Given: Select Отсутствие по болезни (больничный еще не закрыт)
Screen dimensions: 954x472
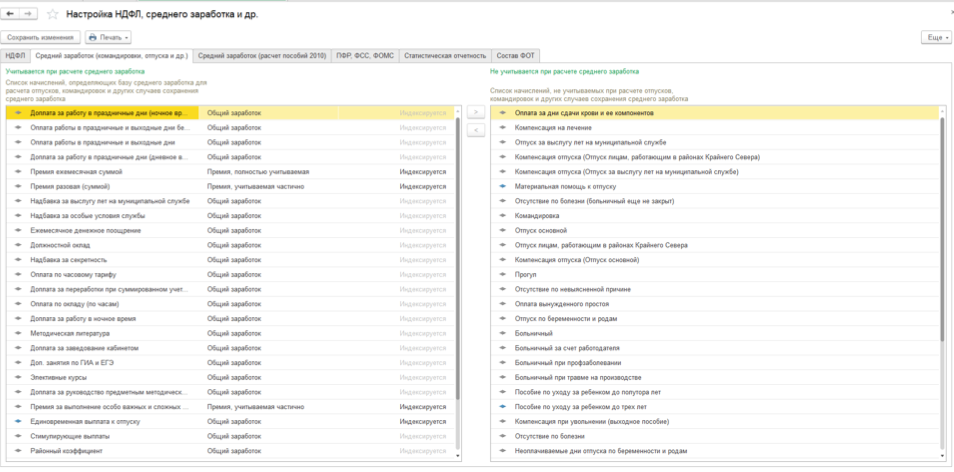Looking at the screenshot, I should coord(716,201).
